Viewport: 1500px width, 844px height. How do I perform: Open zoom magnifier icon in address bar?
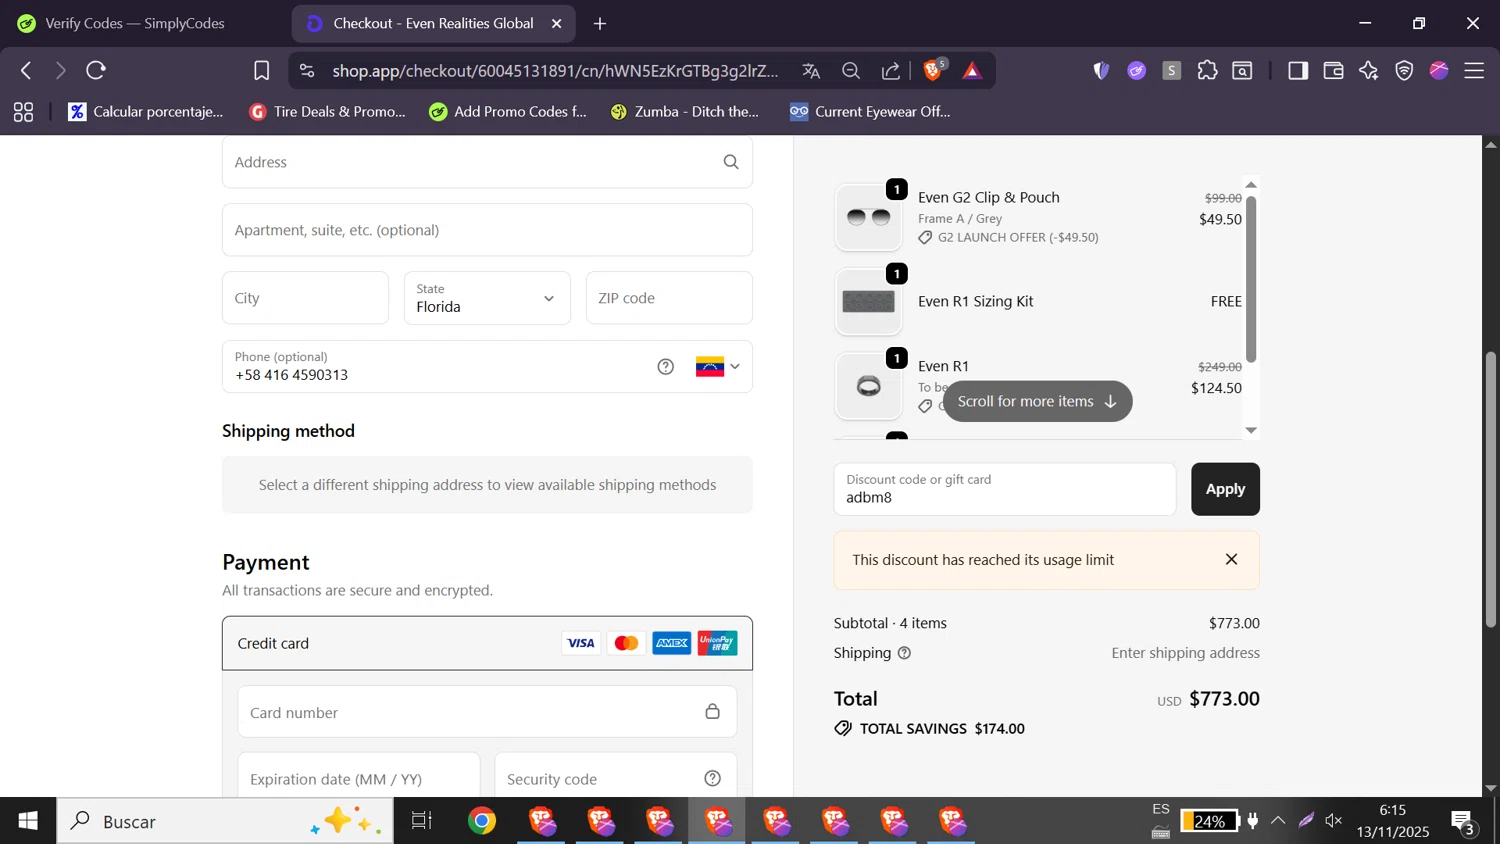[851, 70]
